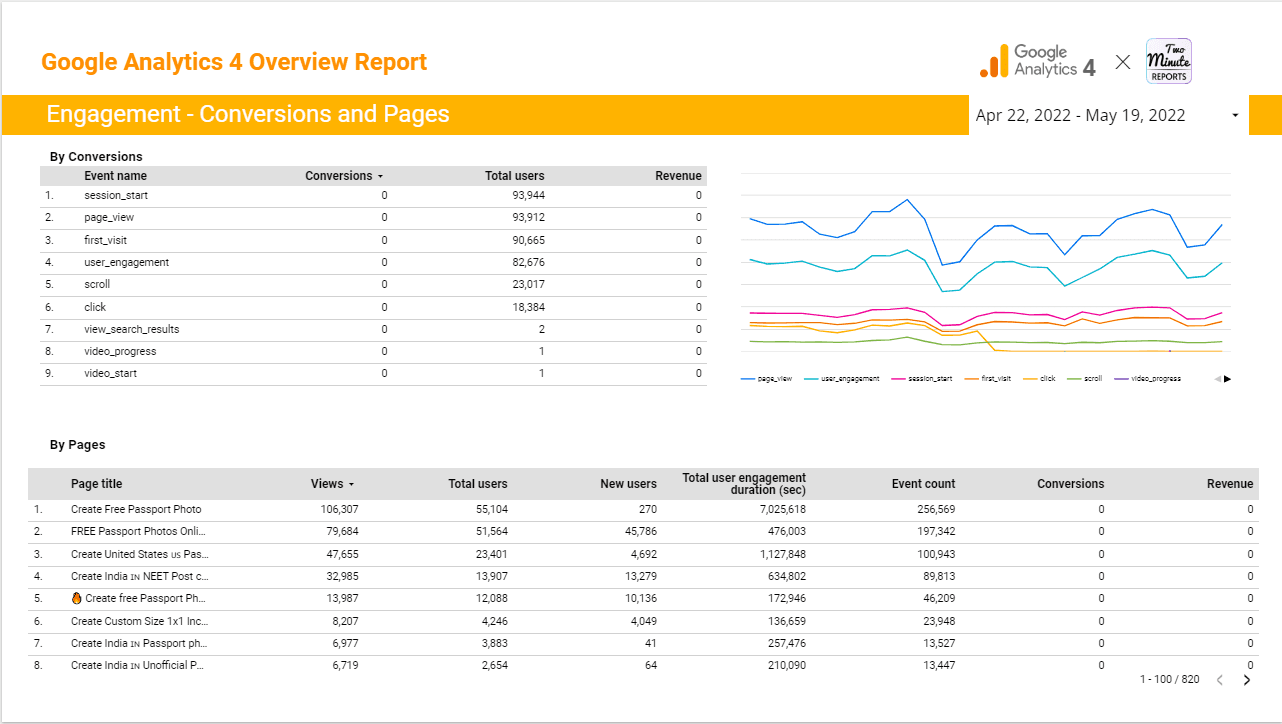Image resolution: width=1282 pixels, height=724 pixels.
Task: Click engagement duration value 7,025,618
Action: [x=782, y=510]
